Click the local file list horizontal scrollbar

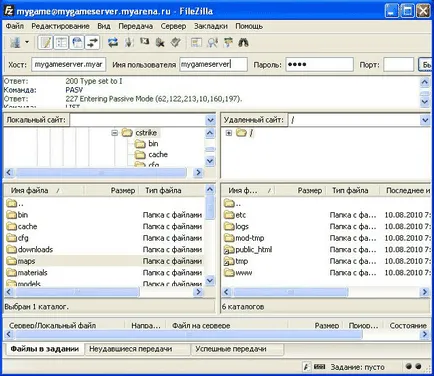pyautogui.click(x=77, y=292)
